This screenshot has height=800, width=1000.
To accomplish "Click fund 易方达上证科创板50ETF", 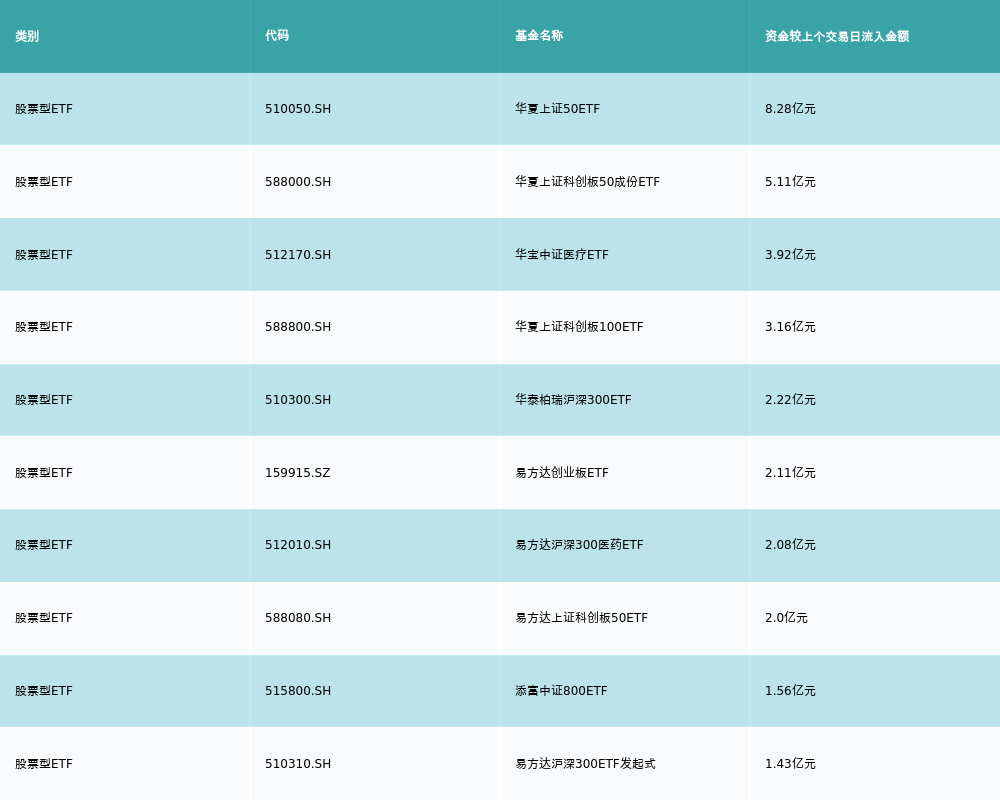I will [582, 618].
